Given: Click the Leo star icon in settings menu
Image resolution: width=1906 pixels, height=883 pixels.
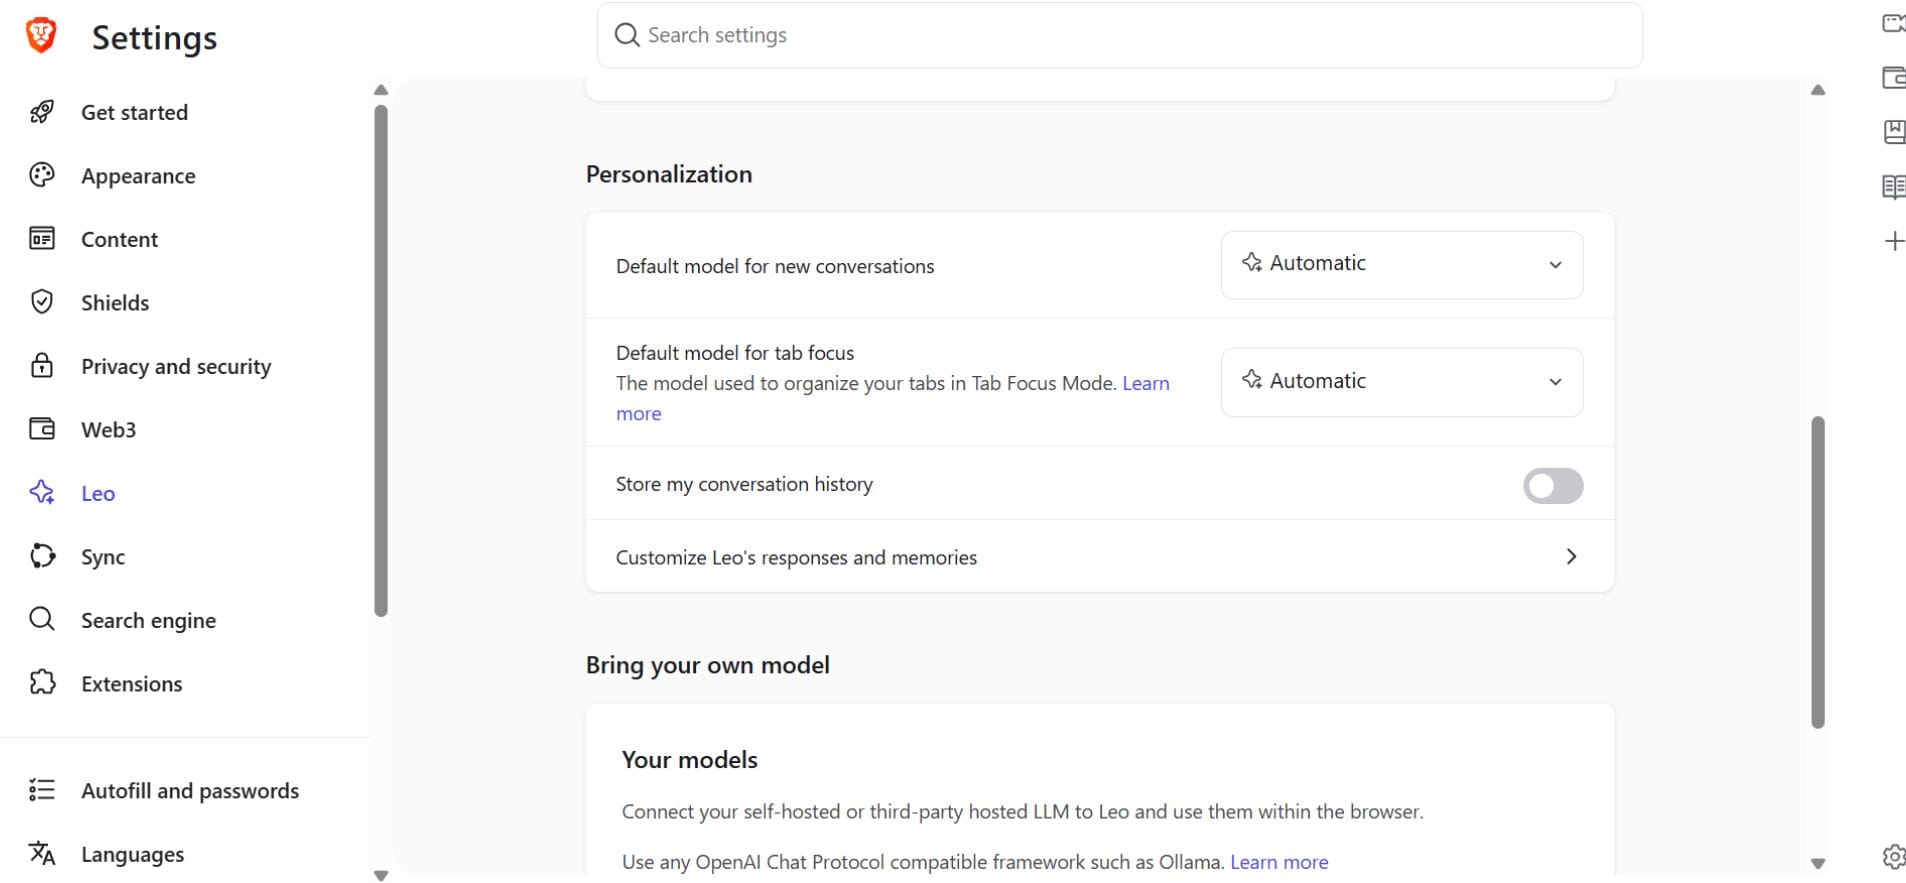Looking at the screenshot, I should coord(42,492).
